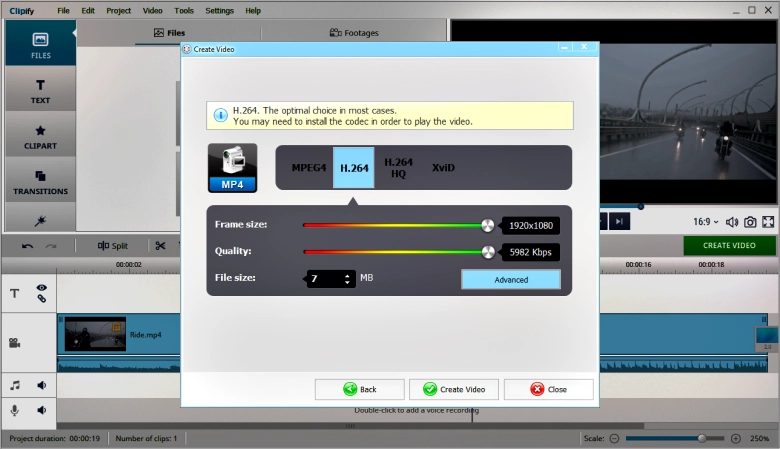The height and width of the screenshot is (449, 780).
Task: Switch to the Files tab
Action: (x=169, y=33)
